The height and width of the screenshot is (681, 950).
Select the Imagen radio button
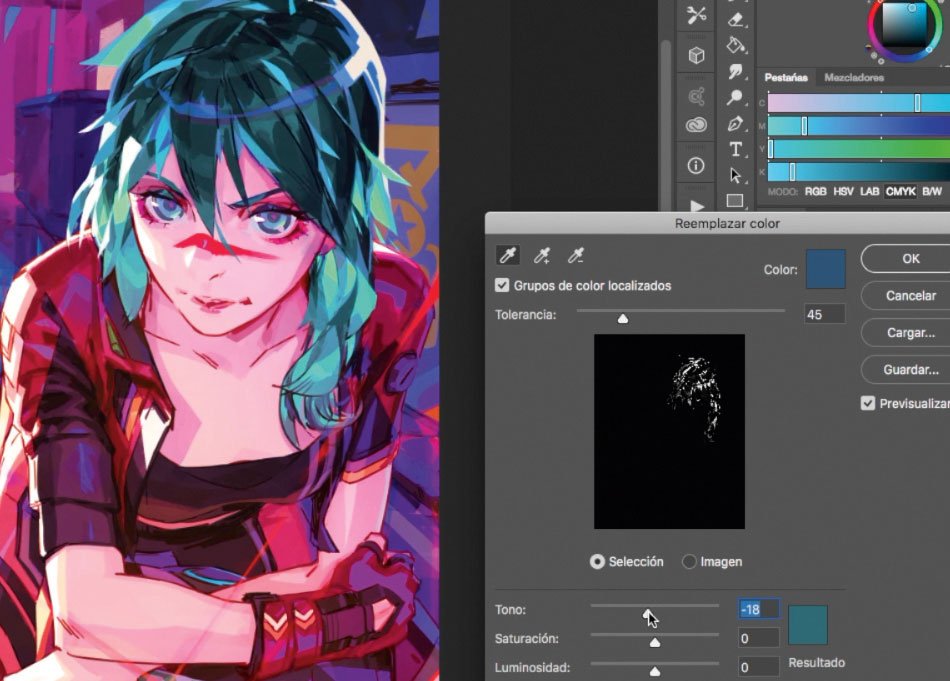tap(689, 562)
